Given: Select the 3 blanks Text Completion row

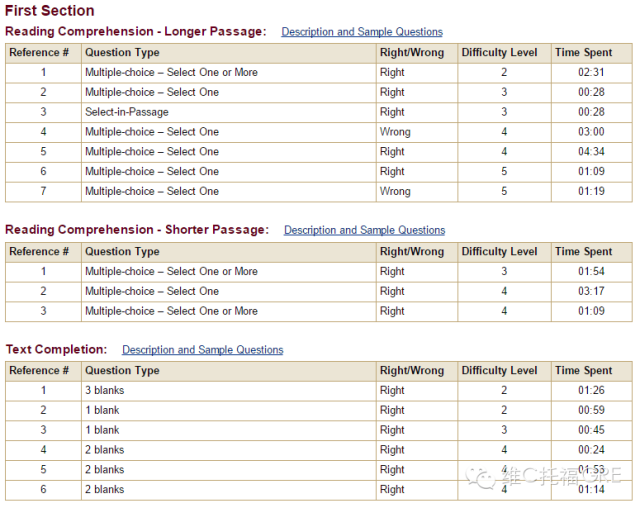Looking at the screenshot, I should click(x=319, y=390).
